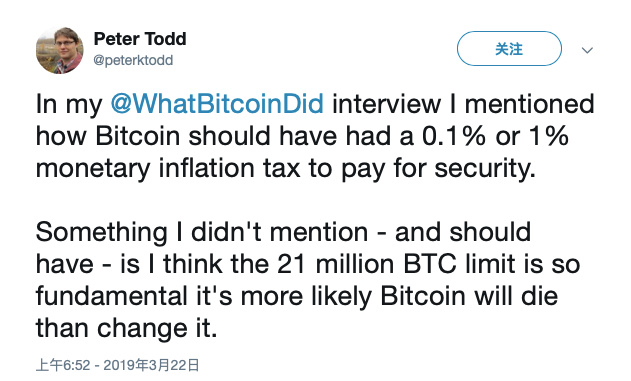Click the phrase "Bitcoin will die"

pos(469,296)
